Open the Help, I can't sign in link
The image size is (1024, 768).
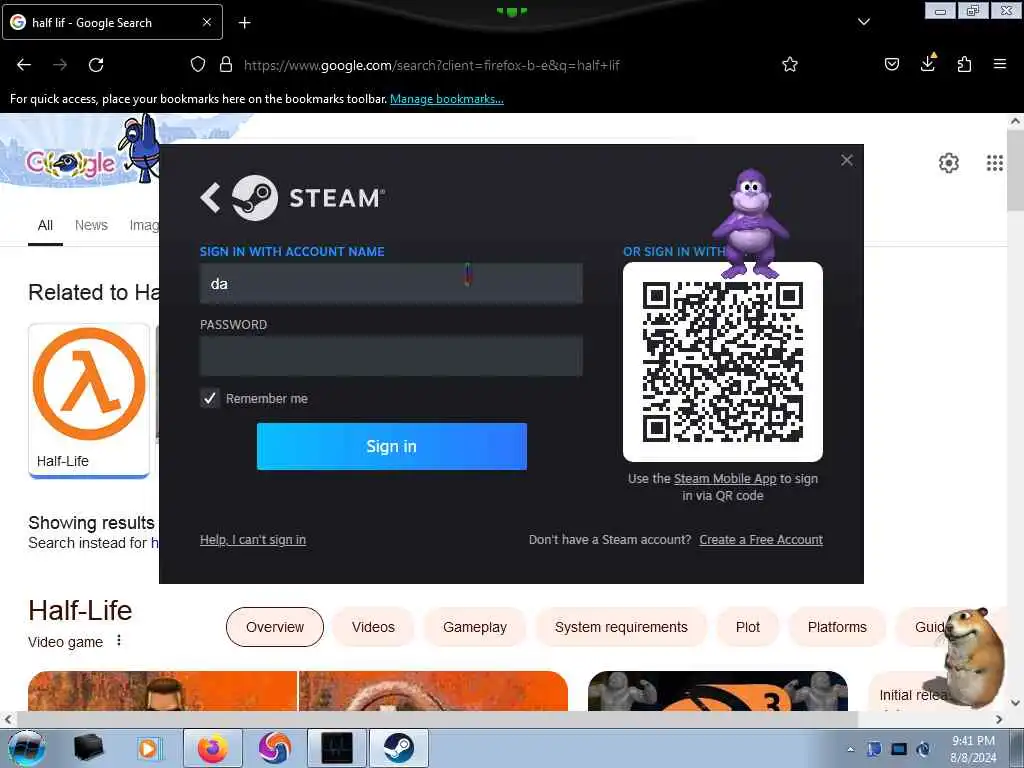pyautogui.click(x=253, y=539)
